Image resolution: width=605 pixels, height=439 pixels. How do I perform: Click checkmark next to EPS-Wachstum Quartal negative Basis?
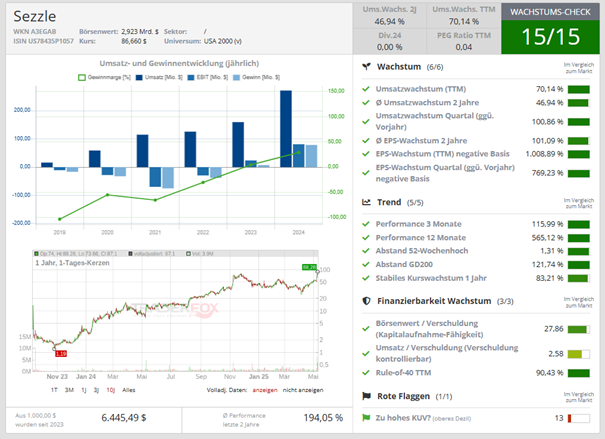point(366,173)
